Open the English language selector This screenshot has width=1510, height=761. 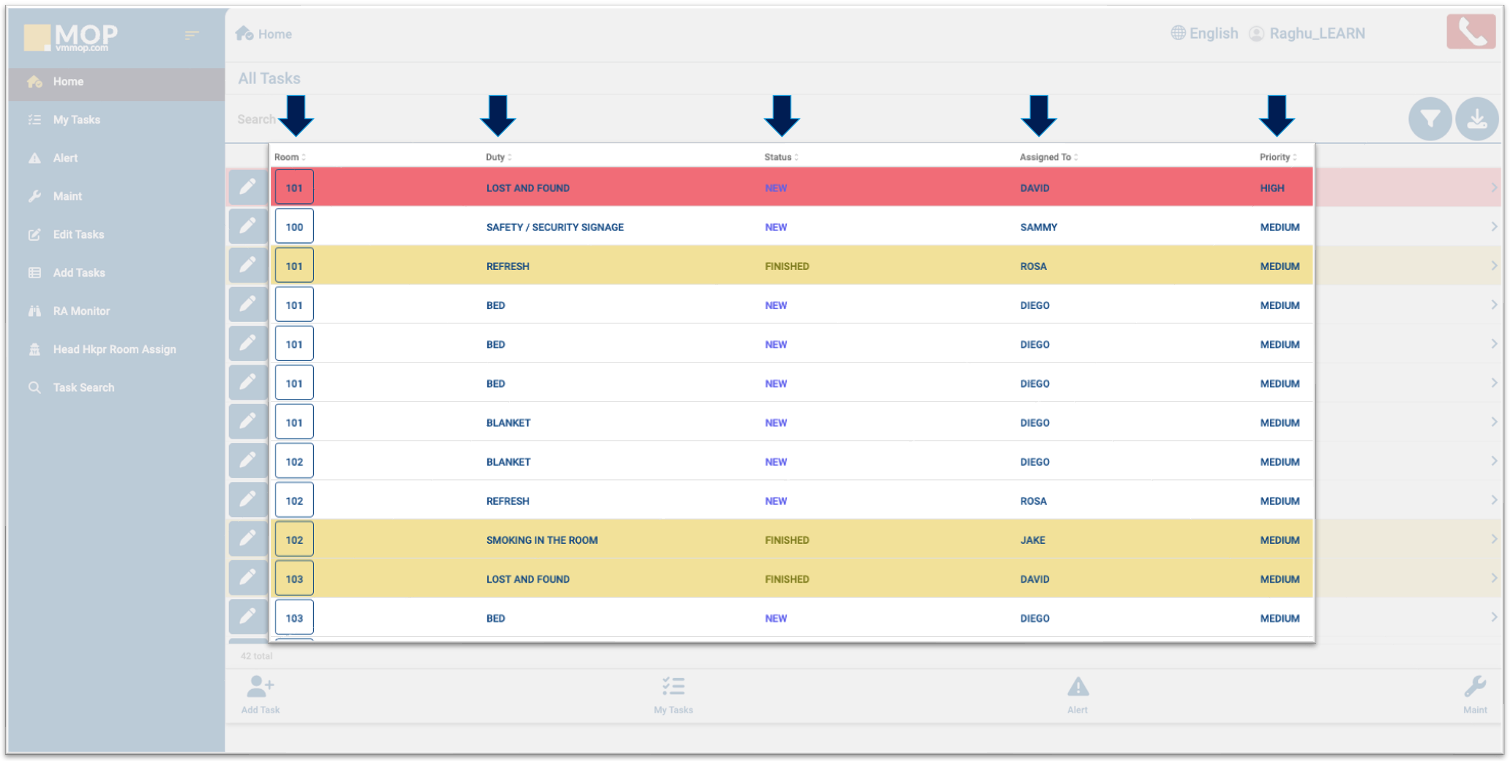[1204, 34]
